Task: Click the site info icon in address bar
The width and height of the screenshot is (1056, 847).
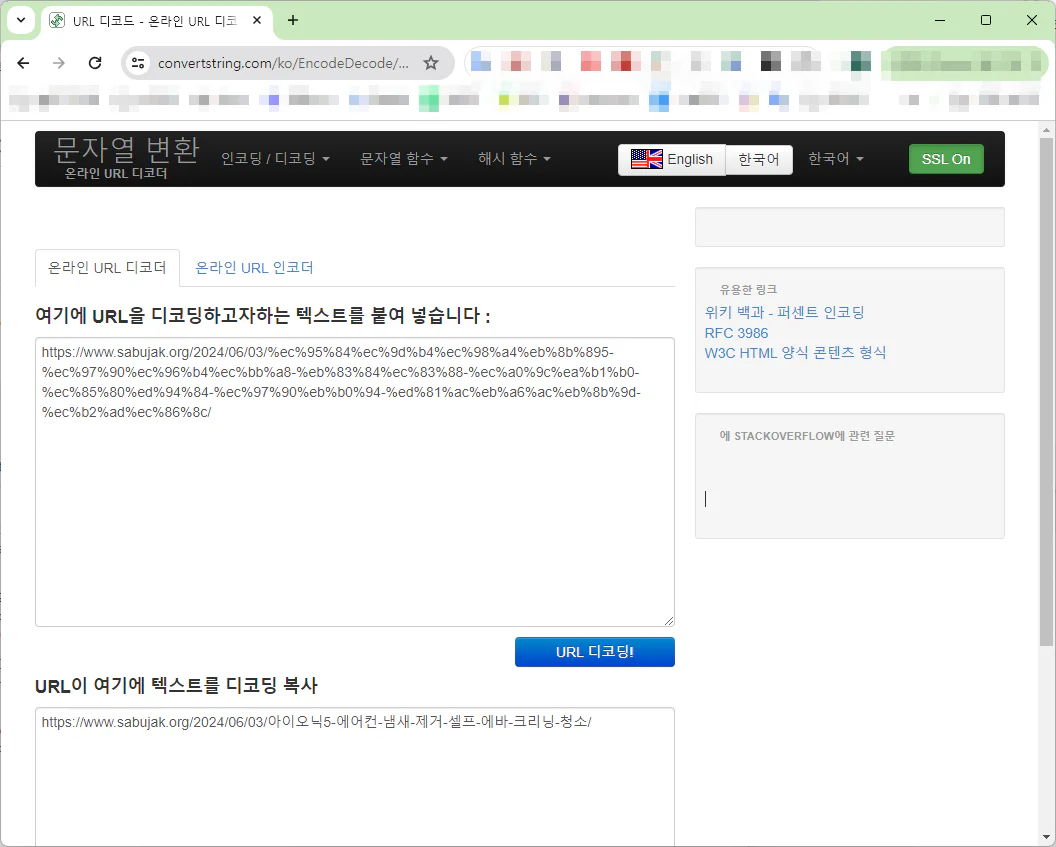Action: 136,62
